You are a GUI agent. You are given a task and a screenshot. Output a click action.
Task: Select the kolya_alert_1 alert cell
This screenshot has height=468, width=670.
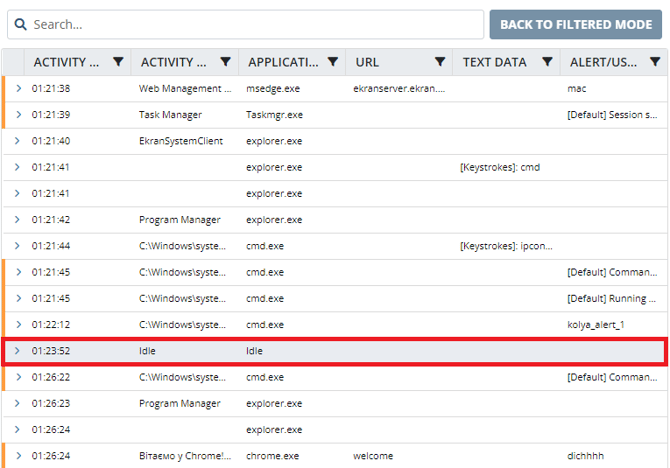596,325
